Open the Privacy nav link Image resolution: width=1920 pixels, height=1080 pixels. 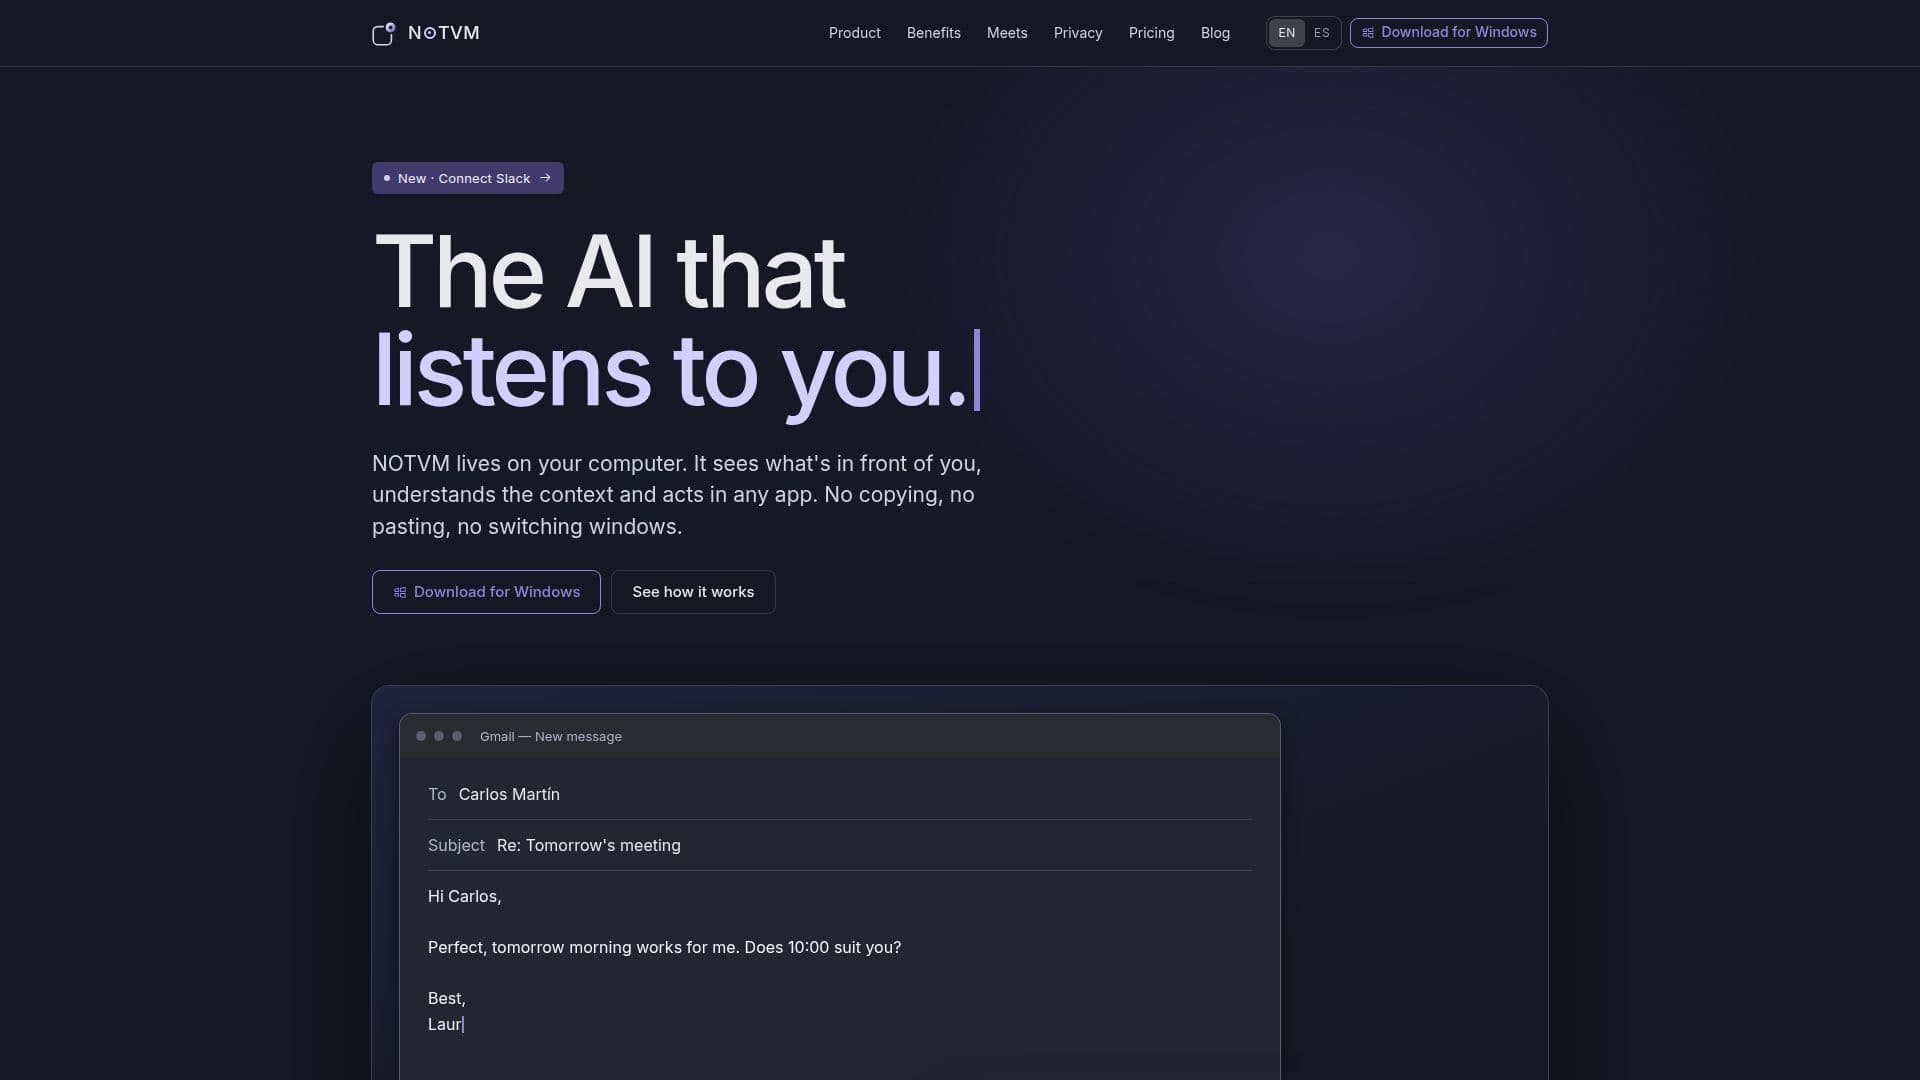click(x=1078, y=33)
